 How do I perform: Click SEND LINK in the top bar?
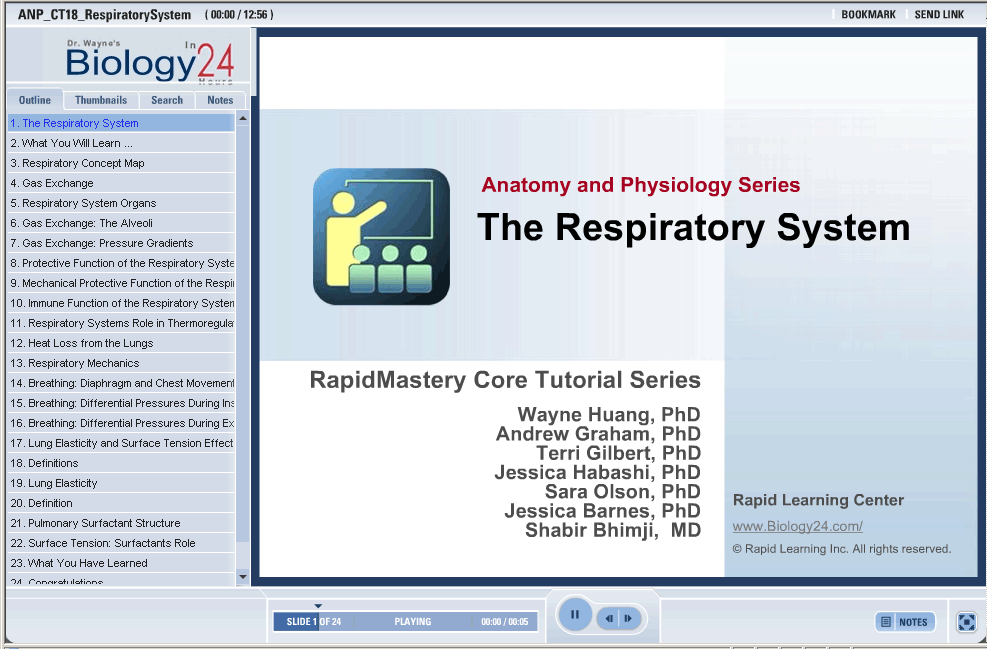pos(939,15)
